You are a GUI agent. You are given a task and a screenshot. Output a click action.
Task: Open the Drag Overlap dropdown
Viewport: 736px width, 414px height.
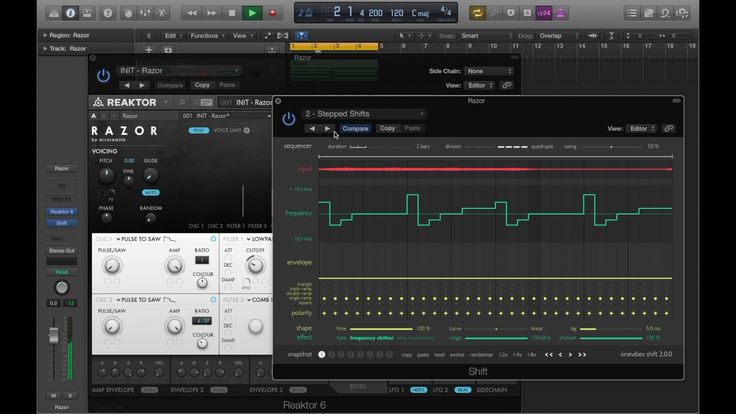point(558,36)
